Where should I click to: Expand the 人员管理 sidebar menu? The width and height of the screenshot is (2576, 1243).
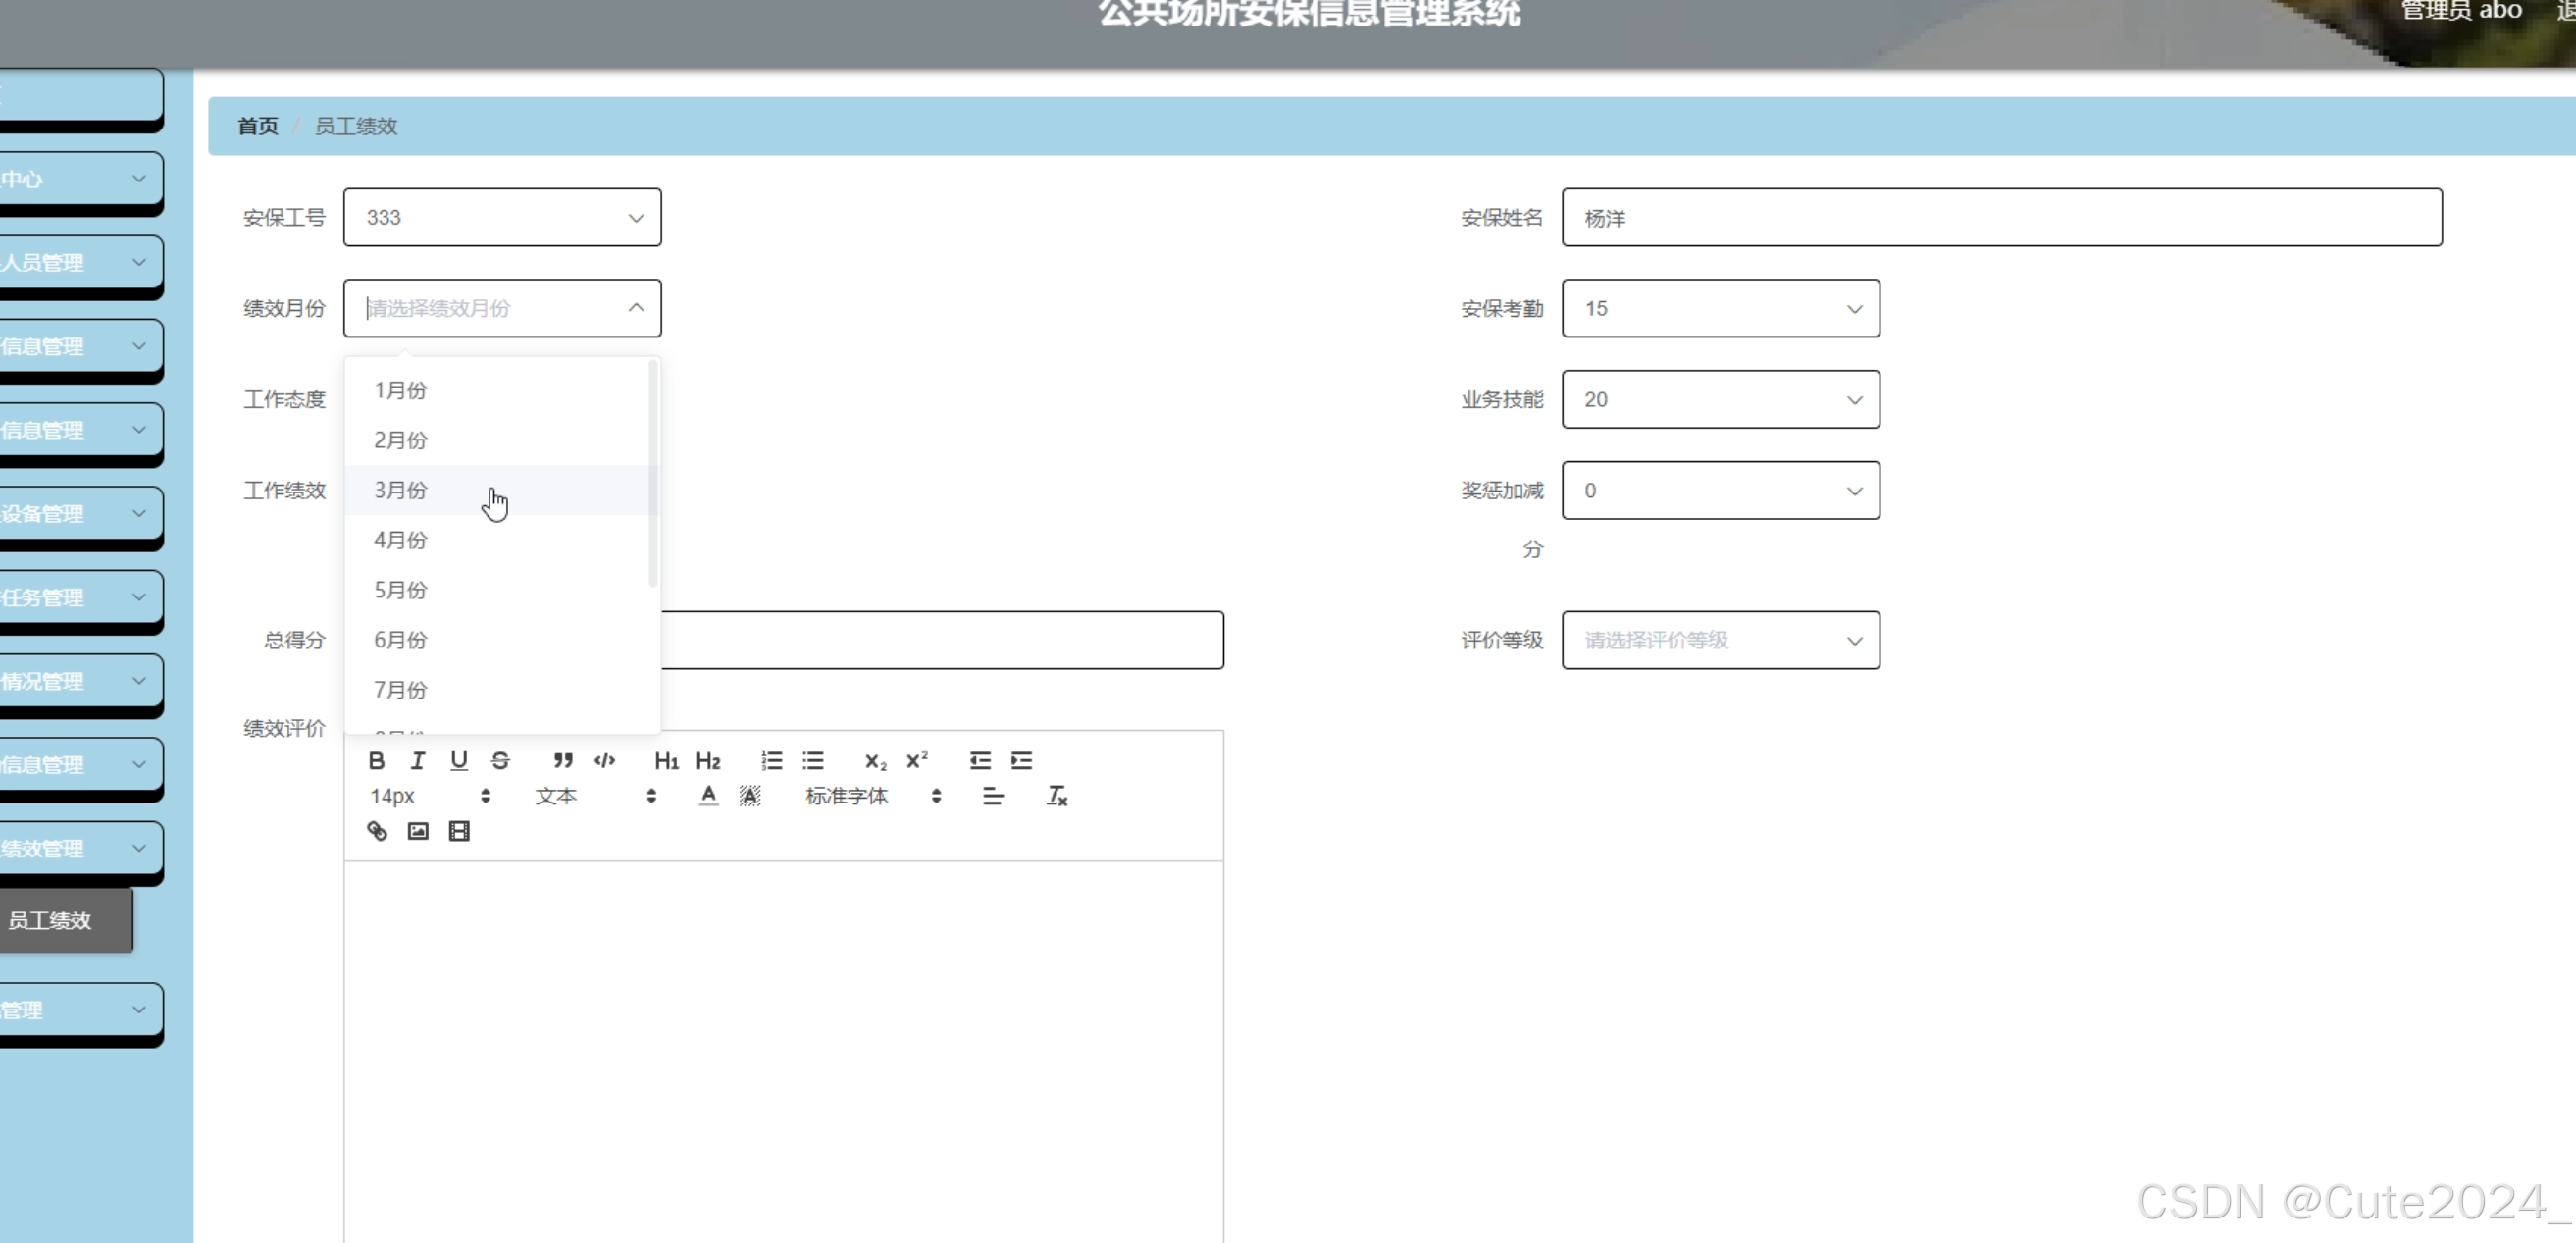[x=80, y=263]
